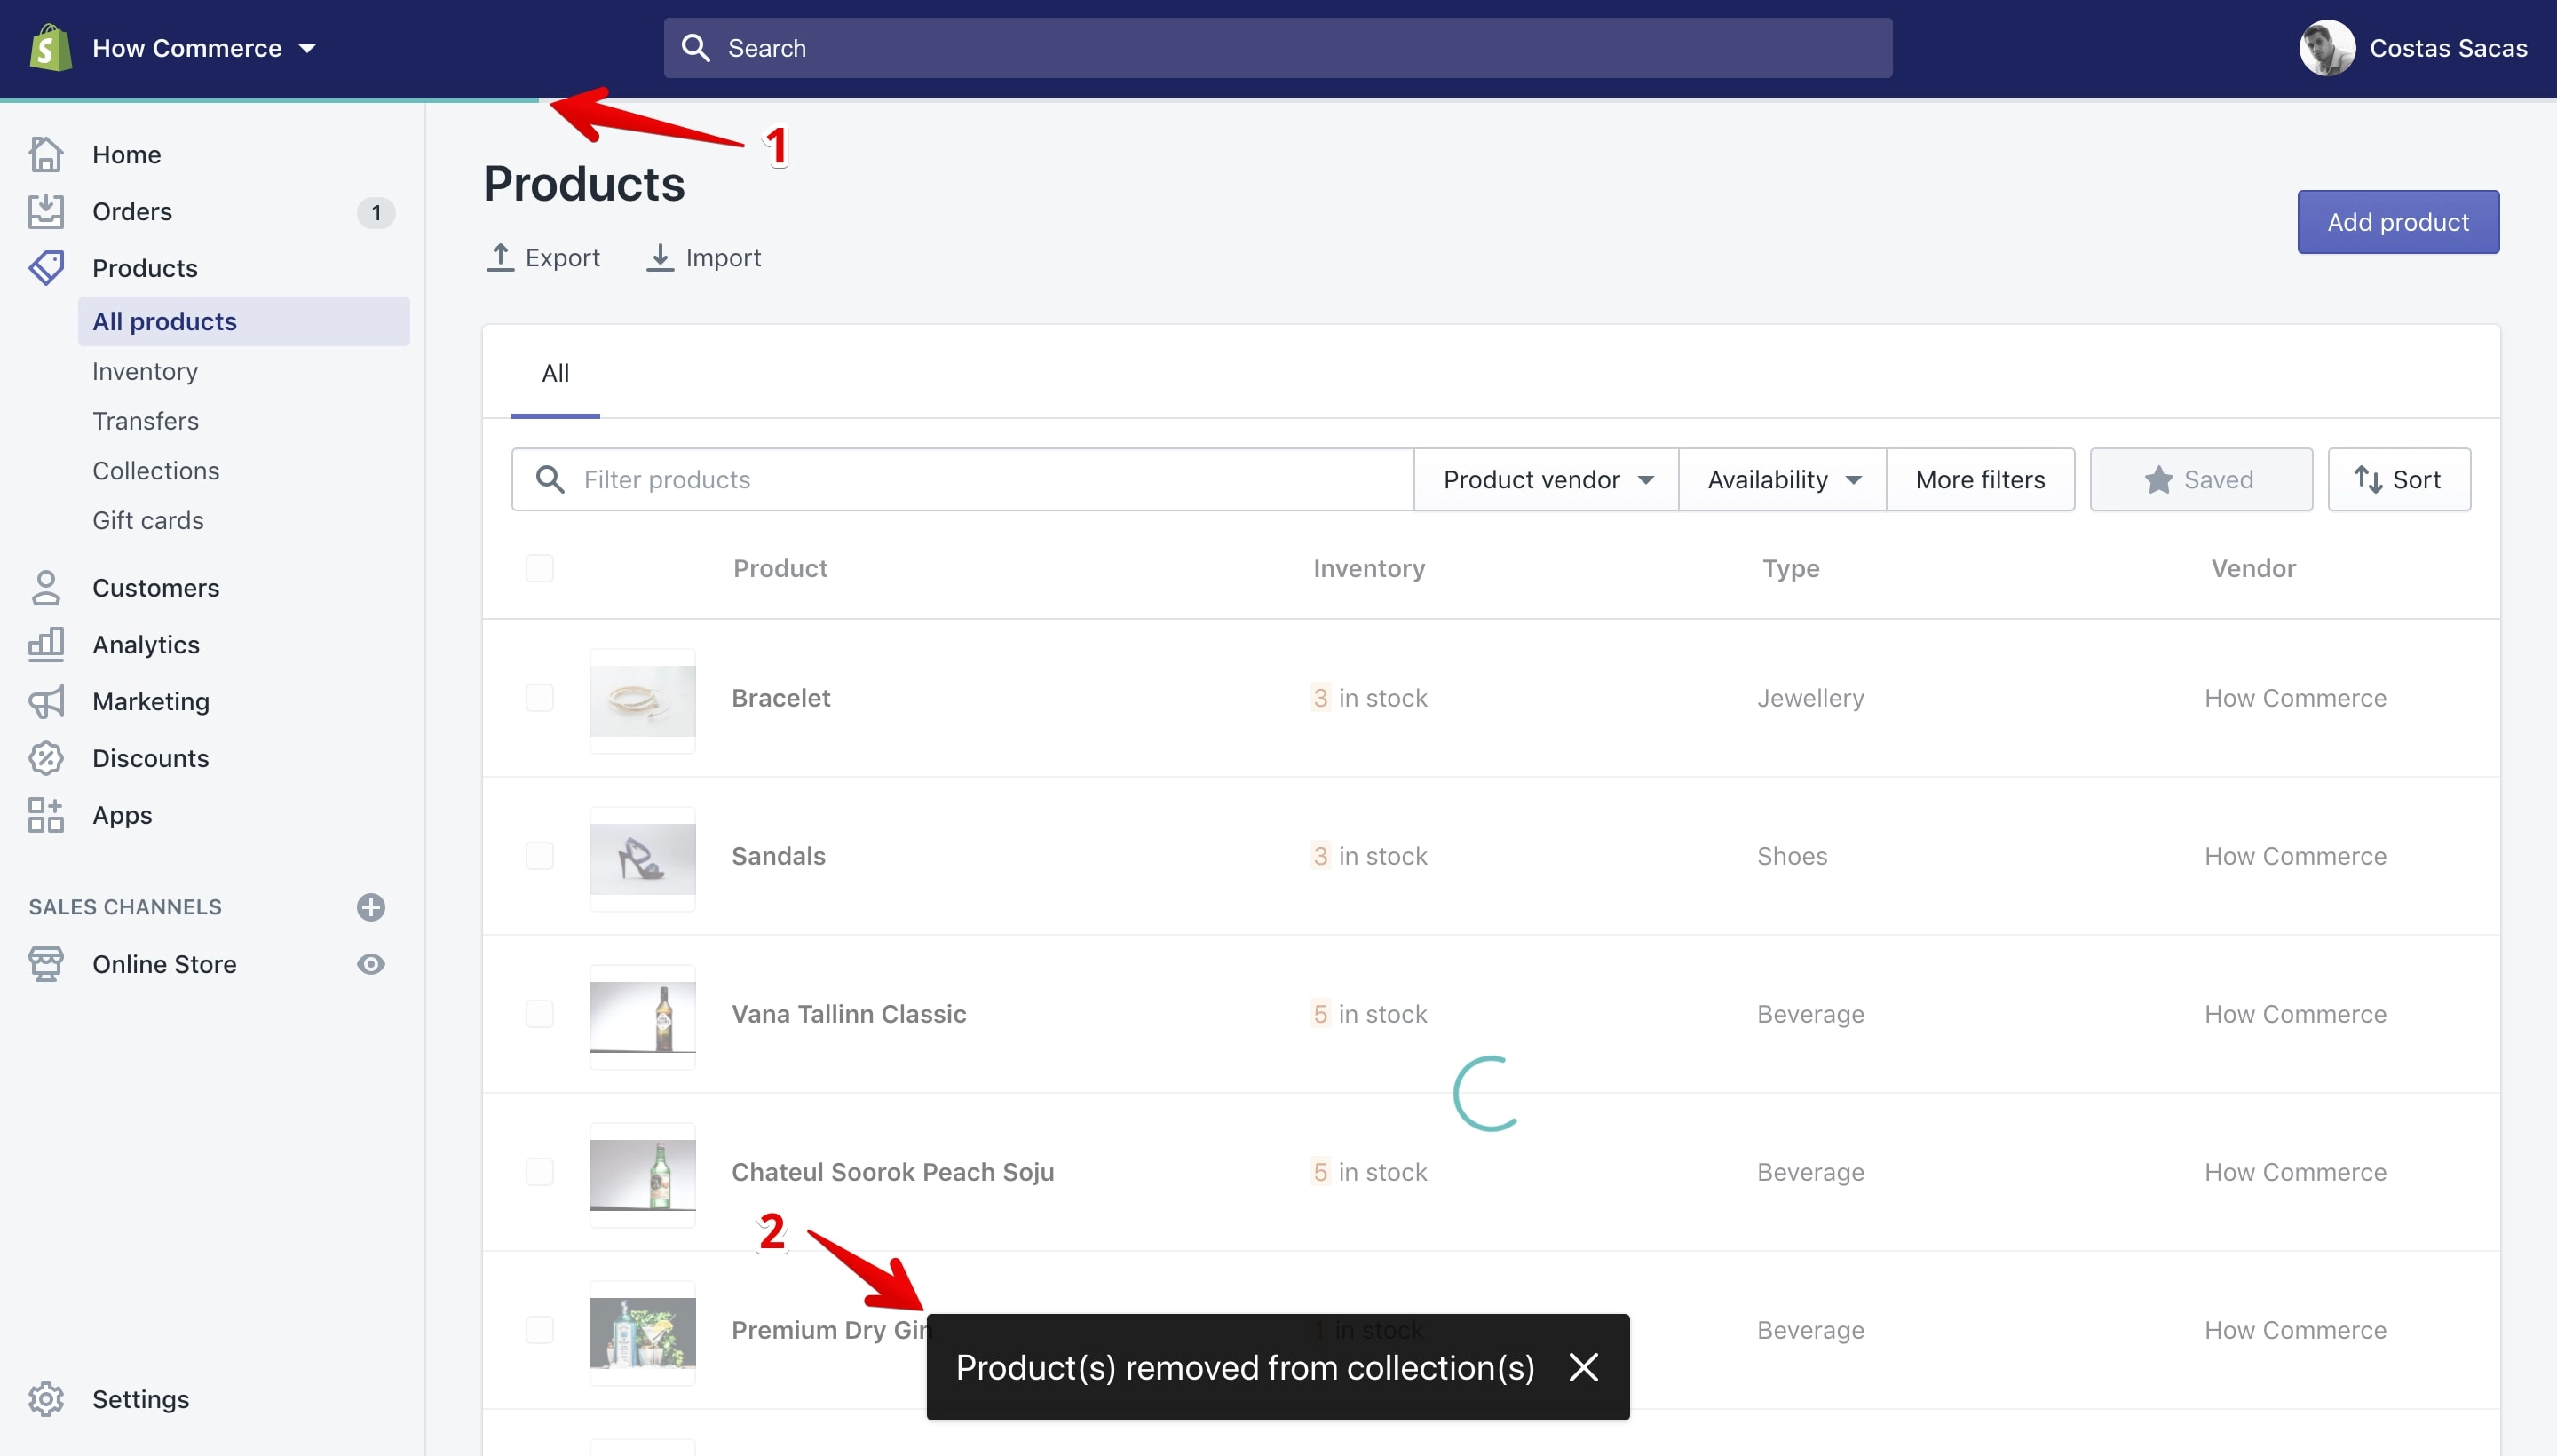
Task: Open the Bracelet product thumbnail
Action: [642, 700]
